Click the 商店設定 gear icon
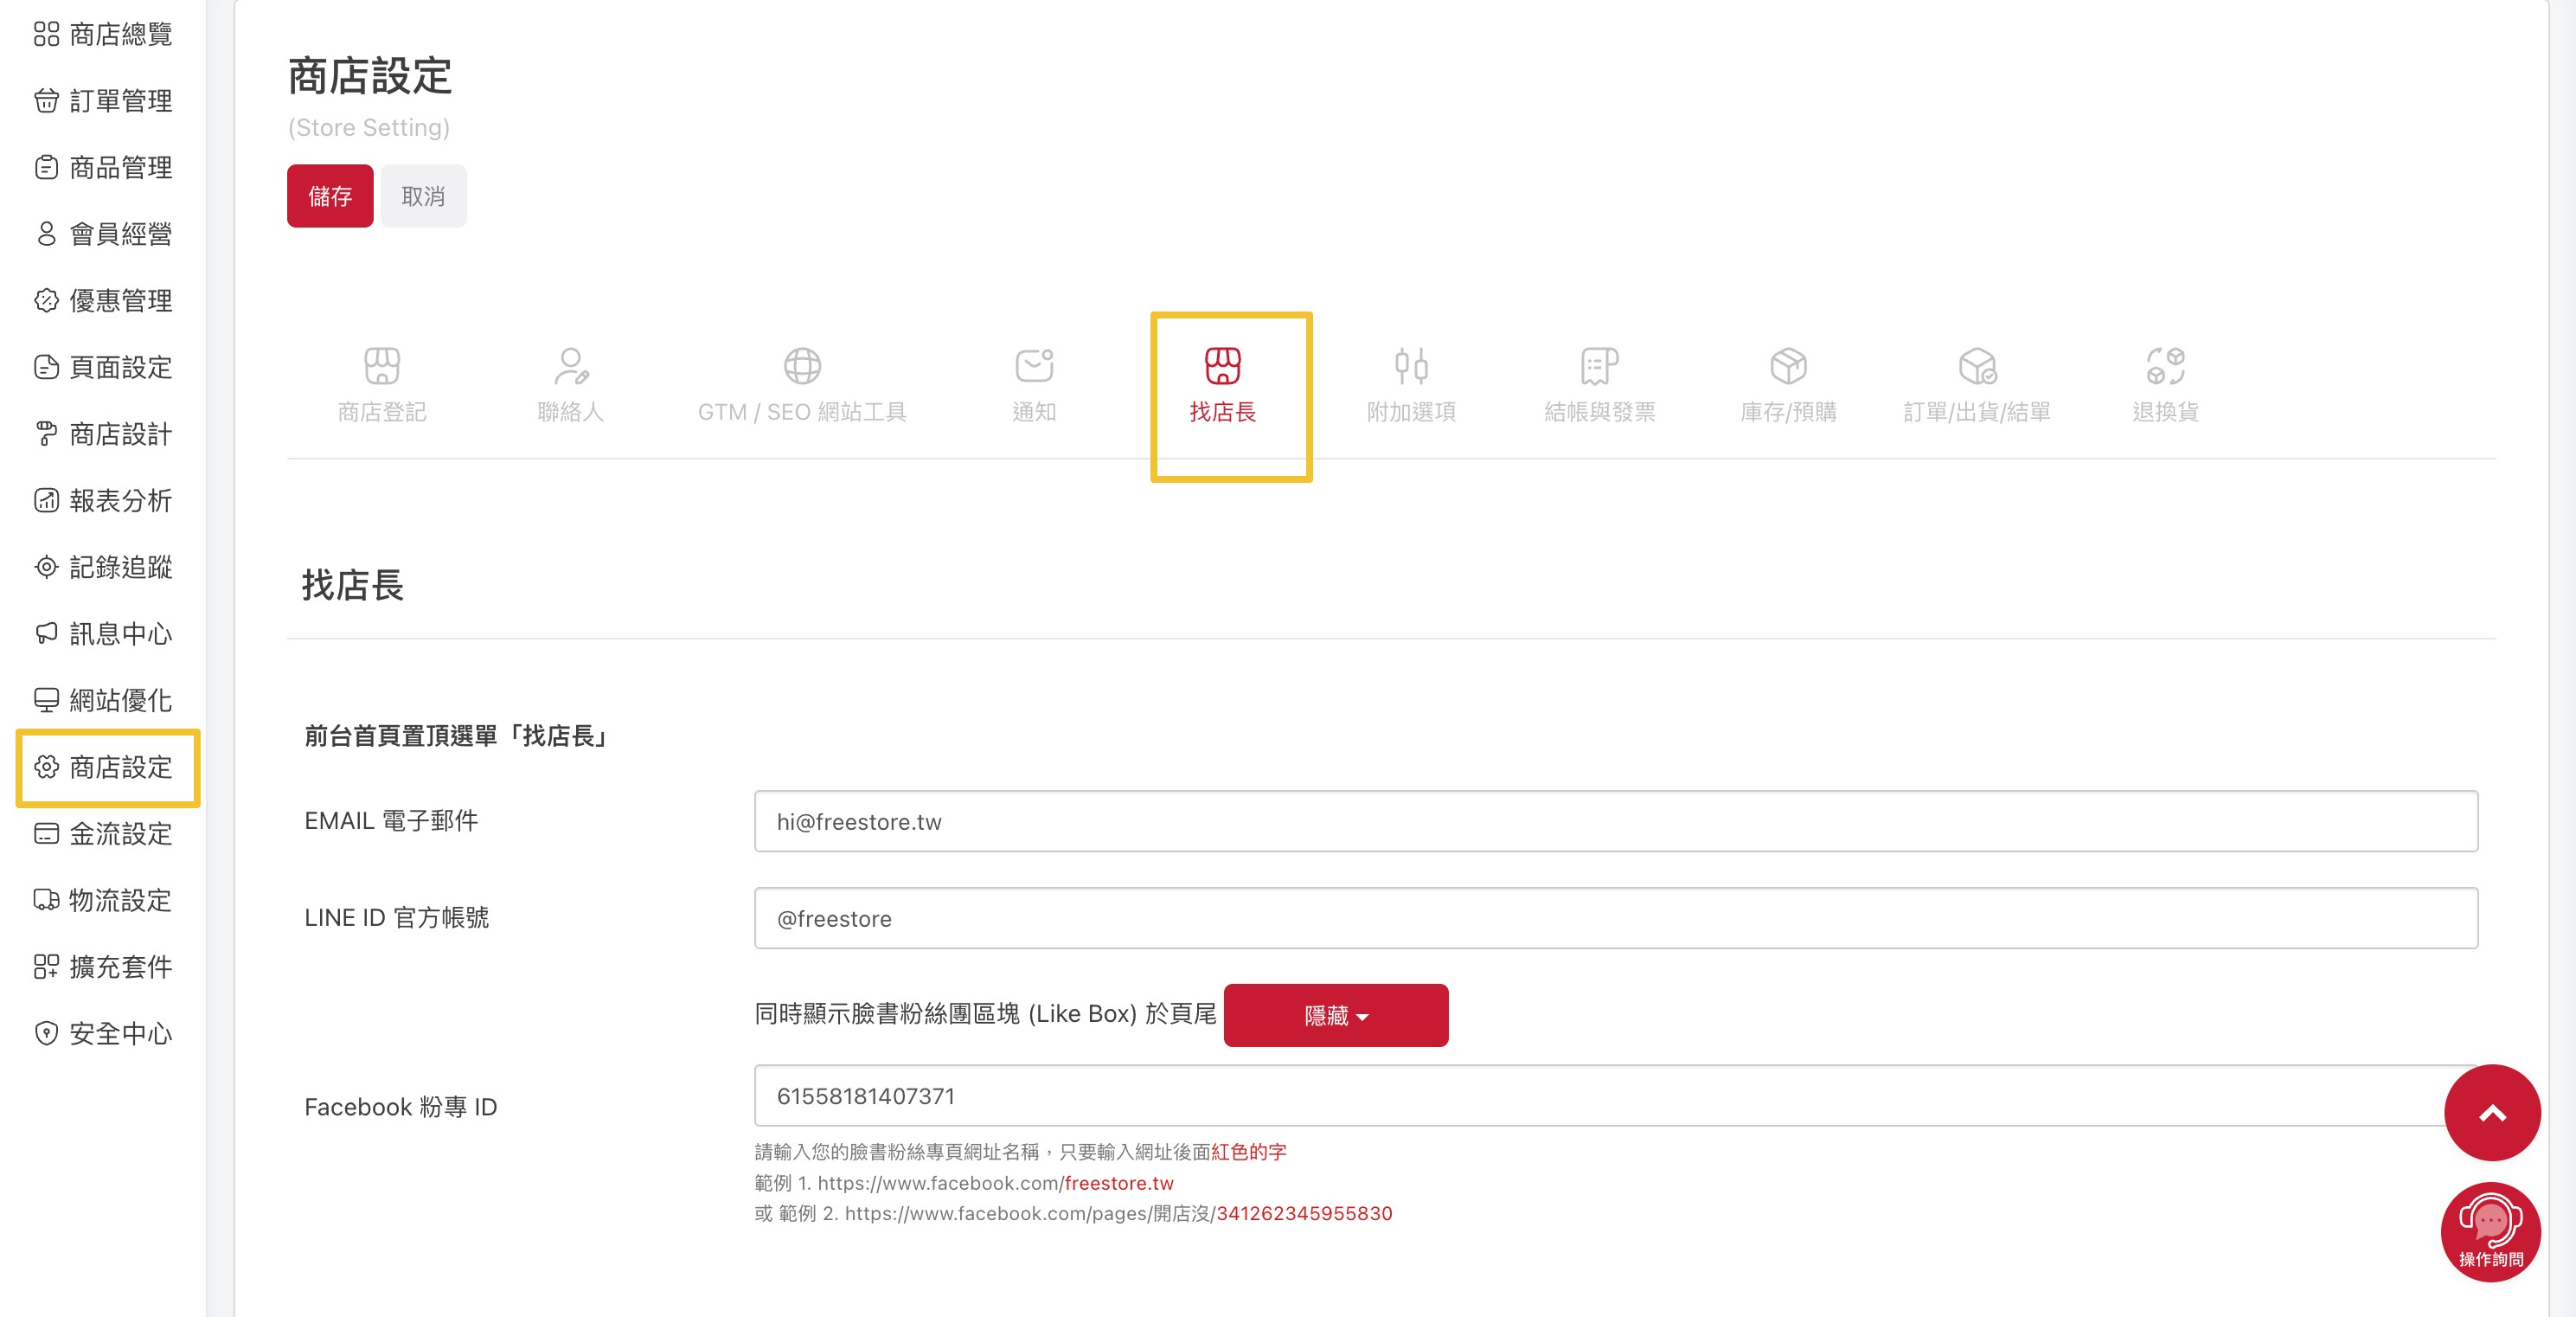This screenshot has height=1317, width=2576. (x=46, y=767)
